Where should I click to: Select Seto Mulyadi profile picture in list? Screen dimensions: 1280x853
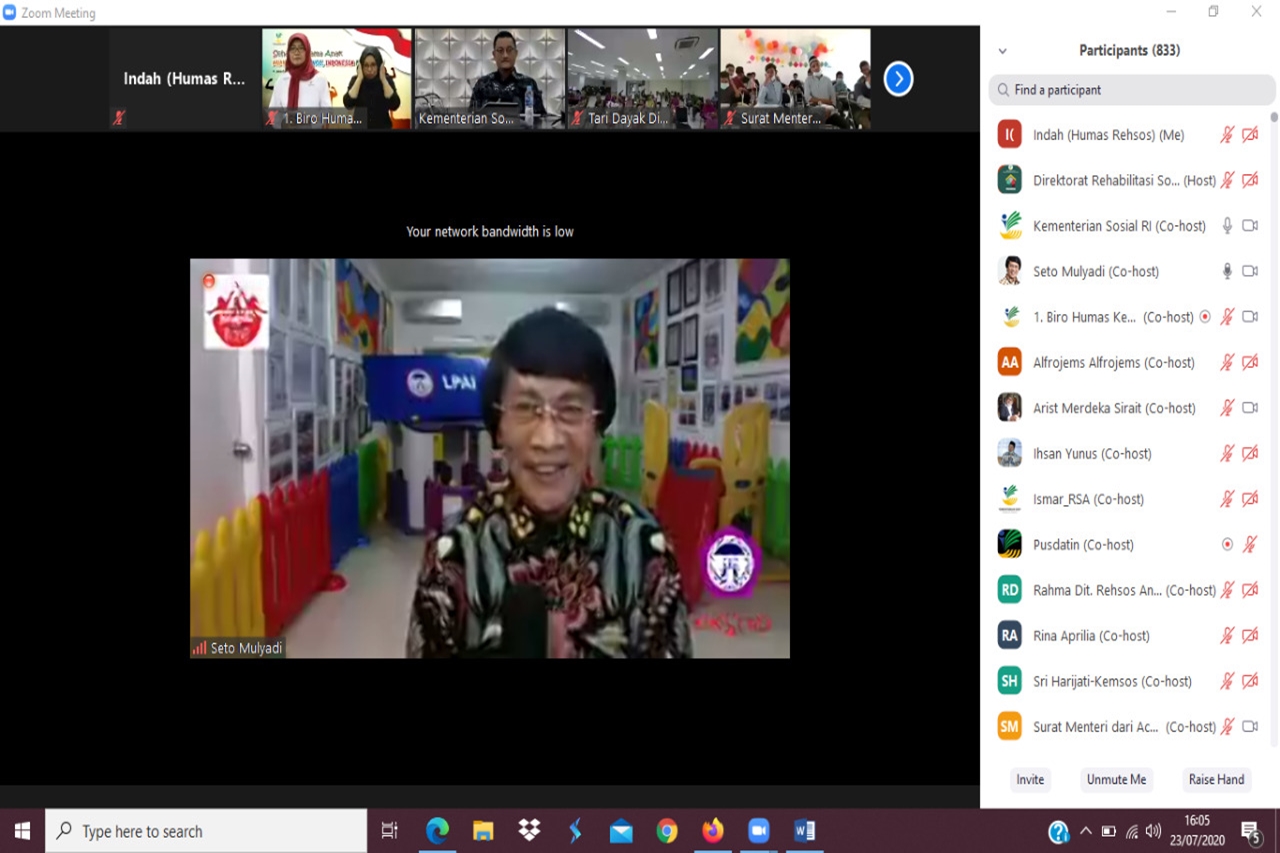click(1010, 271)
